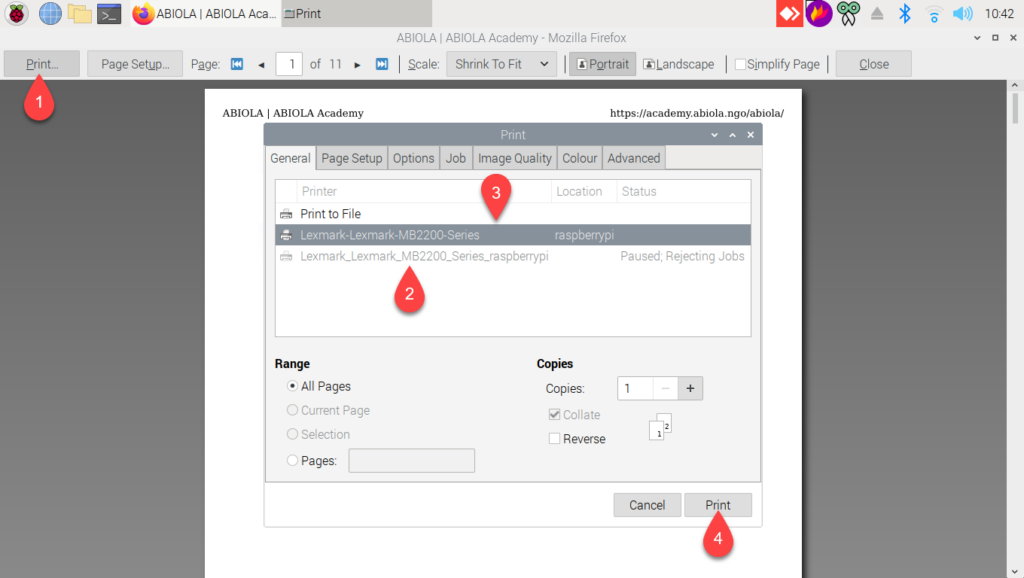Open Page Setup... from the toolbar
Viewport: 1024px width, 578px height.
point(135,64)
